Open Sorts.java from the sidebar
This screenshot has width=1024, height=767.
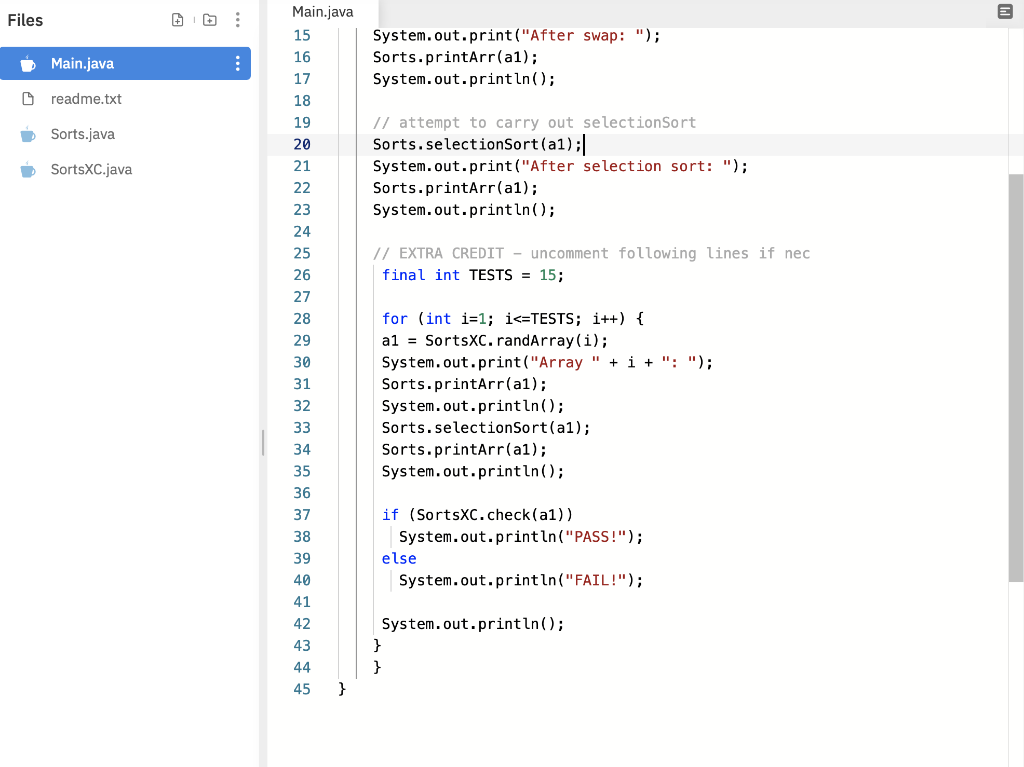83,134
